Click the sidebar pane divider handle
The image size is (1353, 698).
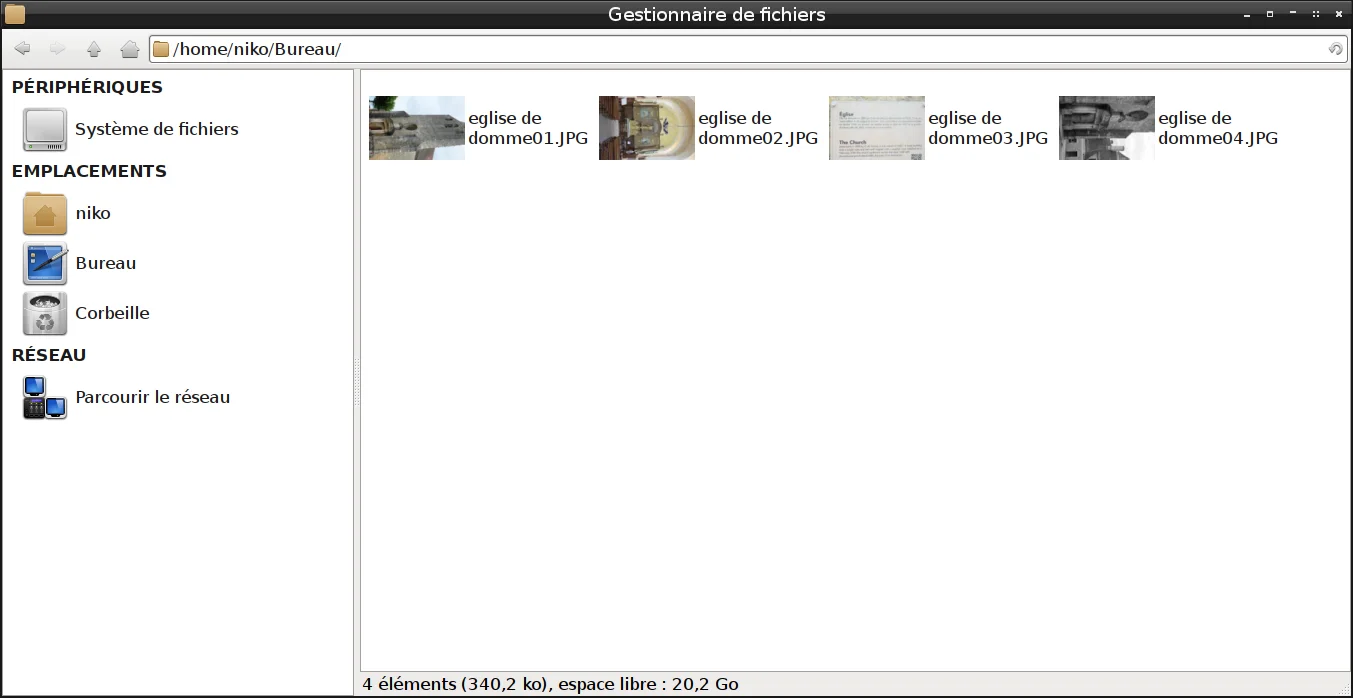357,381
